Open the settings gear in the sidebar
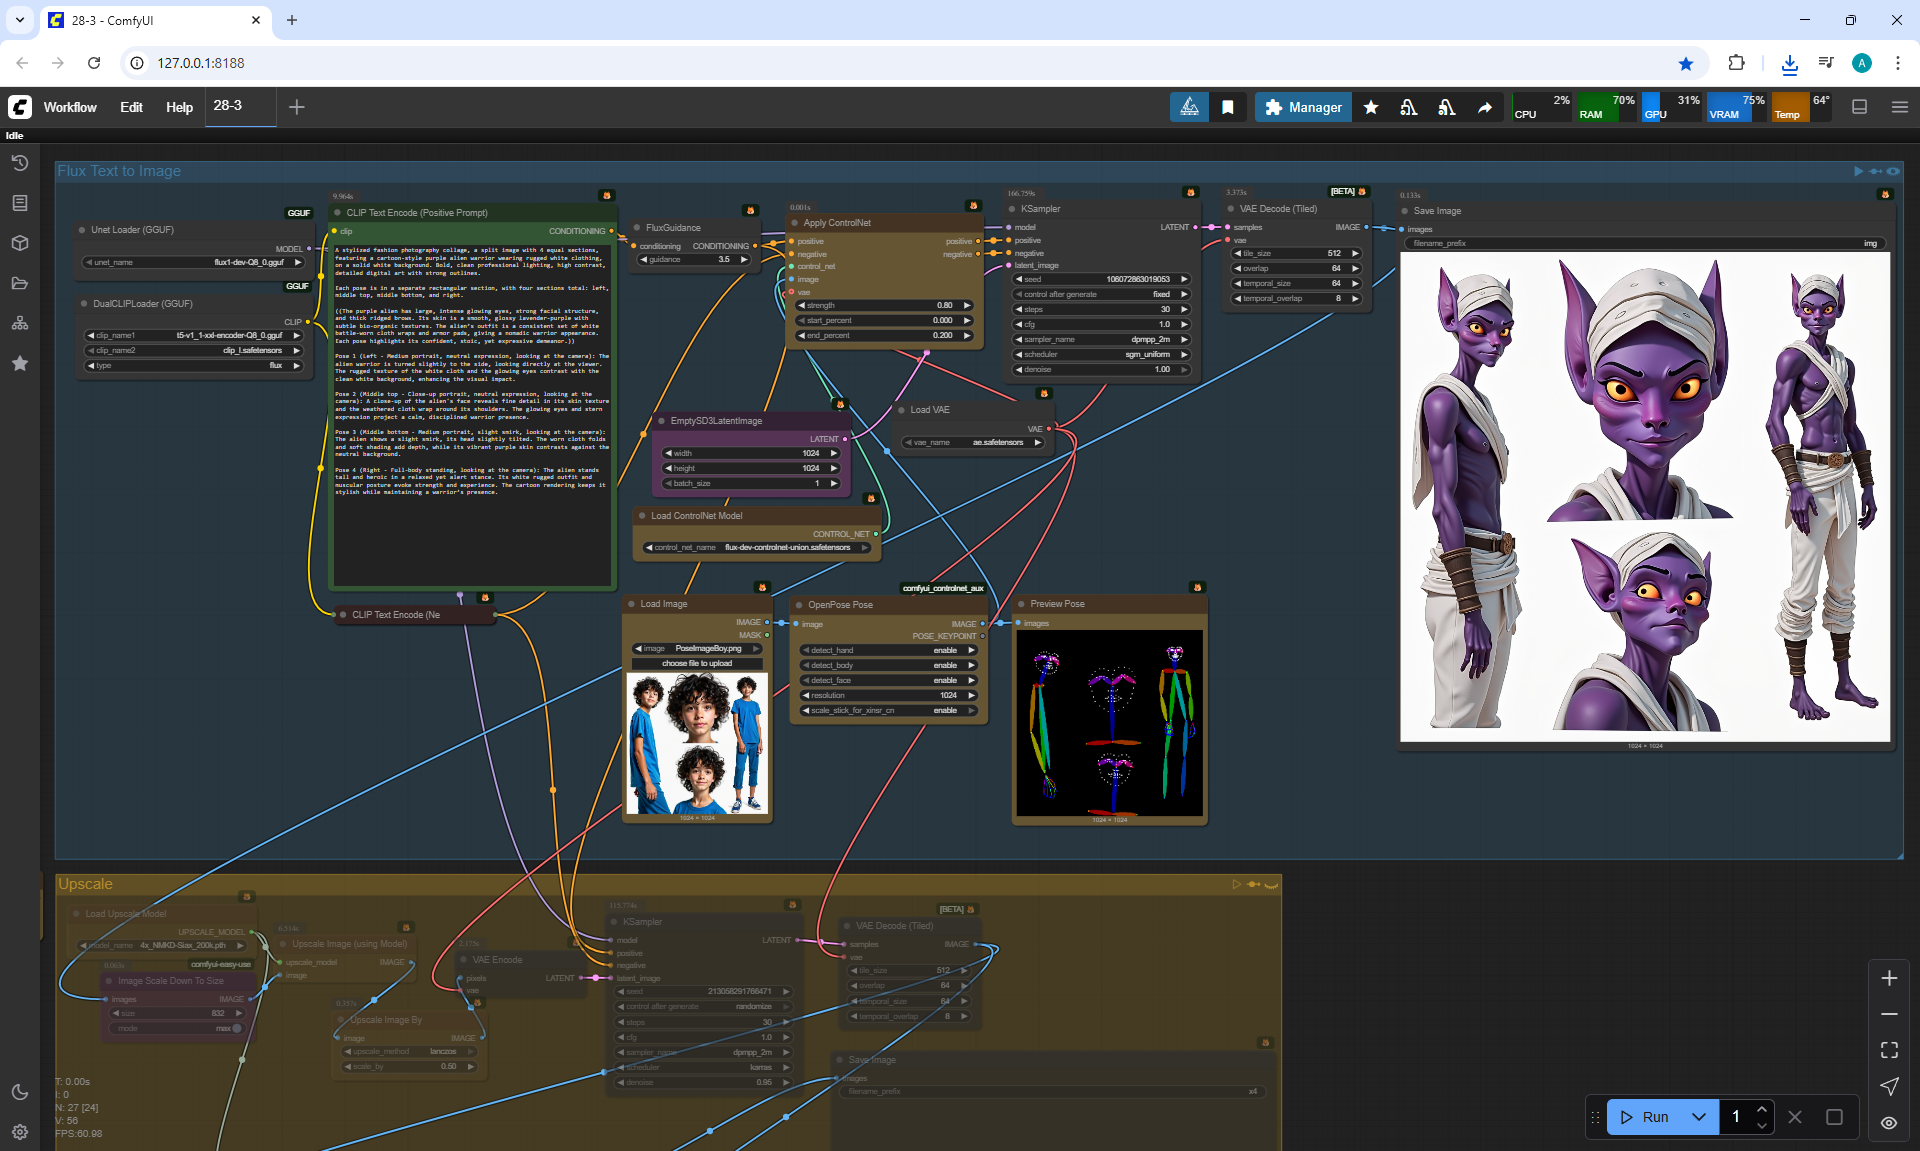This screenshot has width=1920, height=1151. (20, 1132)
